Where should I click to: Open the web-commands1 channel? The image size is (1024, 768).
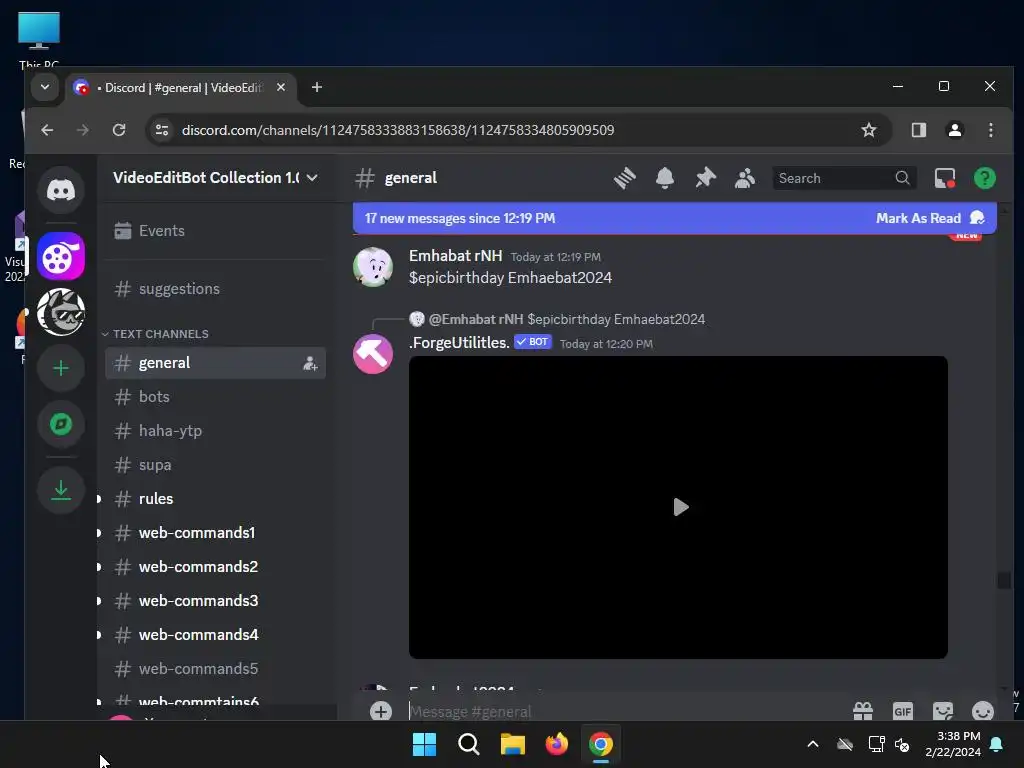(216, 532)
